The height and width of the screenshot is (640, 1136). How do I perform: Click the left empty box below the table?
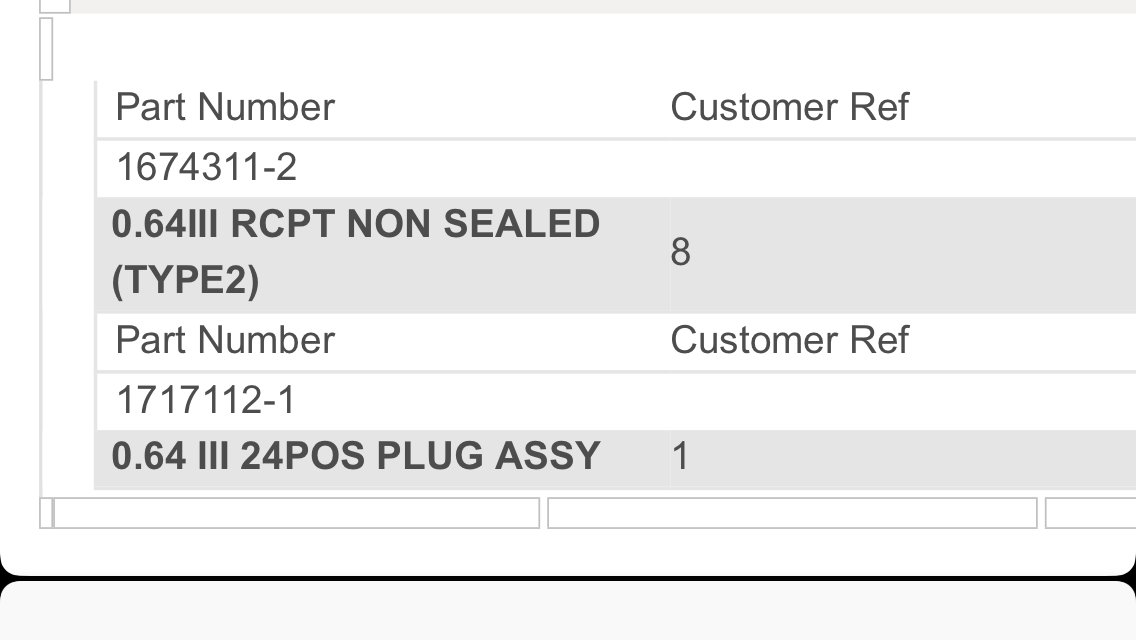pyautogui.click(x=297, y=513)
